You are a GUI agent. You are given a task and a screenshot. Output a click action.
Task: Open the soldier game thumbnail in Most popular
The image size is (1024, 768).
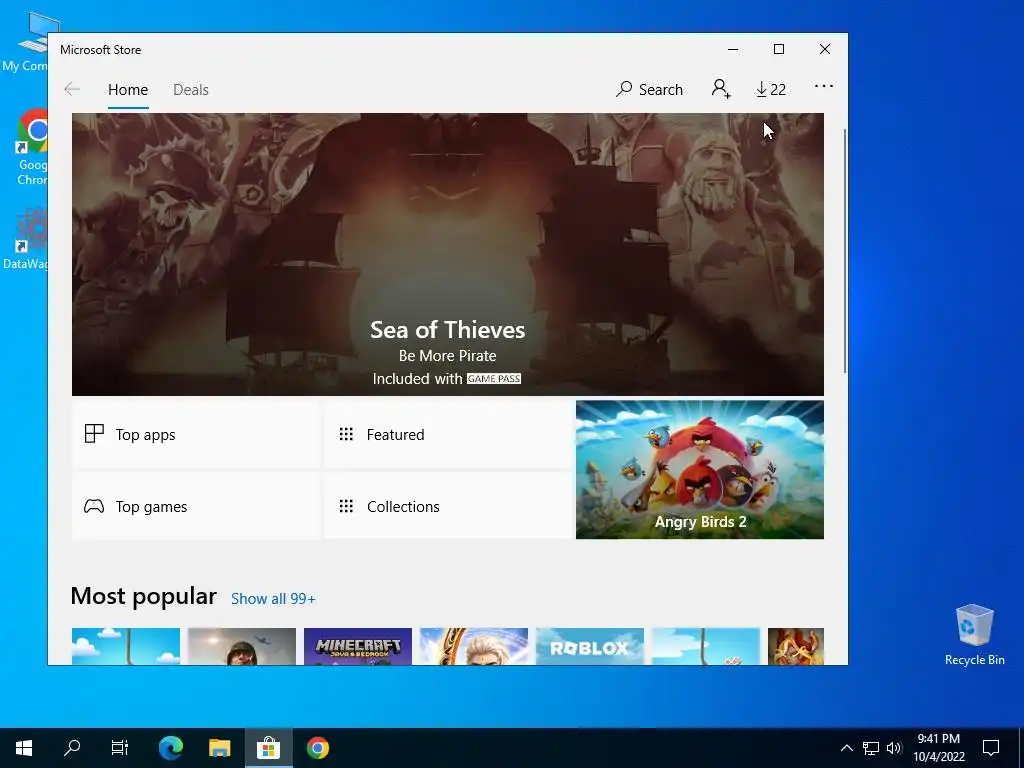pyautogui.click(x=242, y=647)
